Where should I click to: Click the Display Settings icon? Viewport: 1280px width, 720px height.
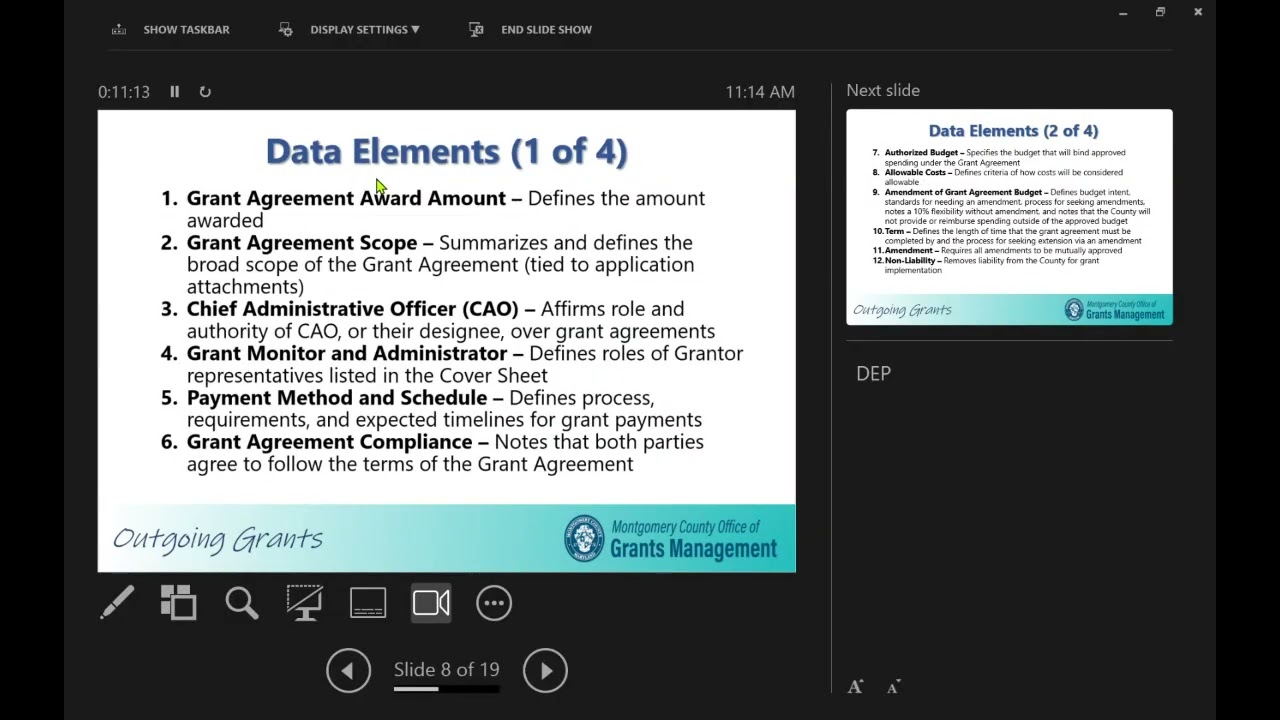[x=285, y=30]
